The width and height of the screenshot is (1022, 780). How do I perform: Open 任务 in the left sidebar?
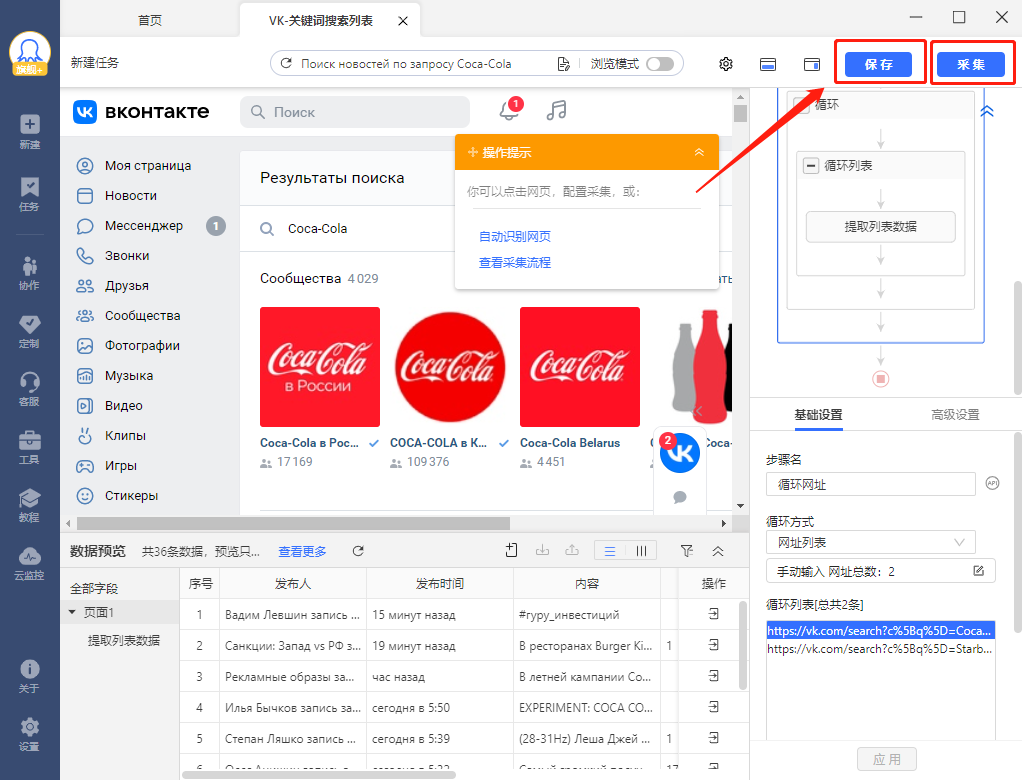pos(29,194)
